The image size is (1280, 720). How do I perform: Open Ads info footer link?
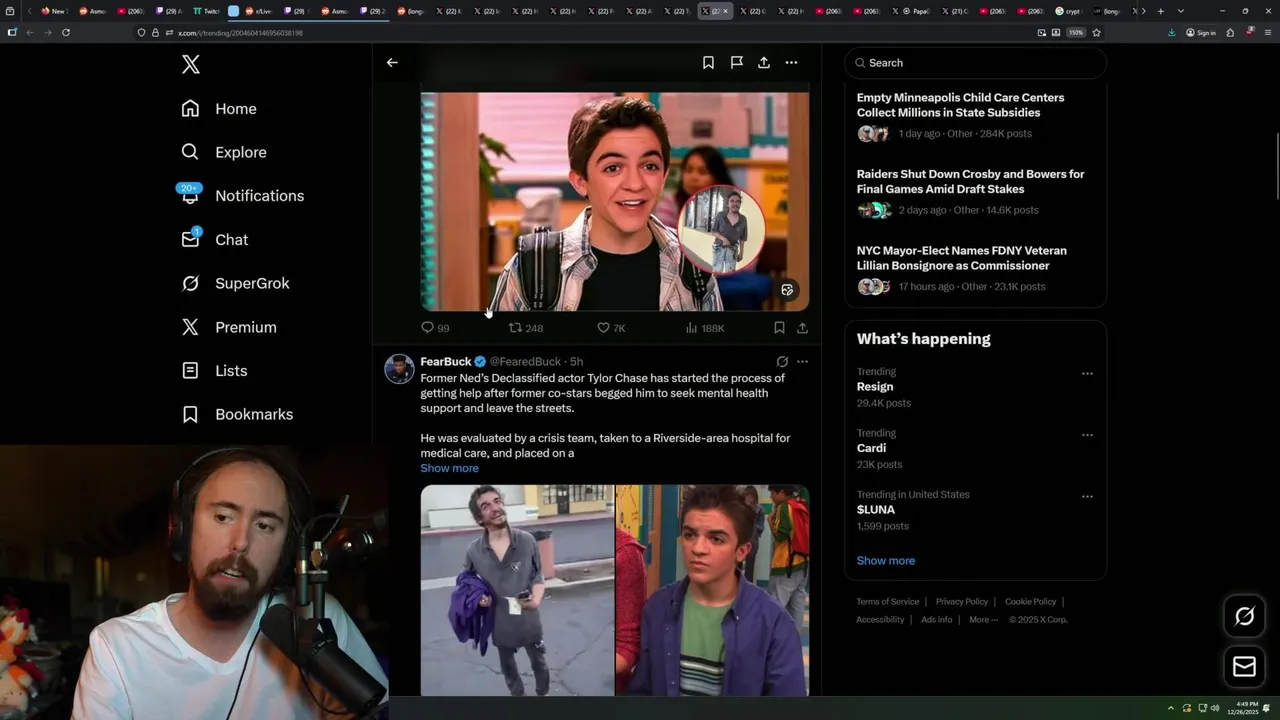[x=936, y=620]
